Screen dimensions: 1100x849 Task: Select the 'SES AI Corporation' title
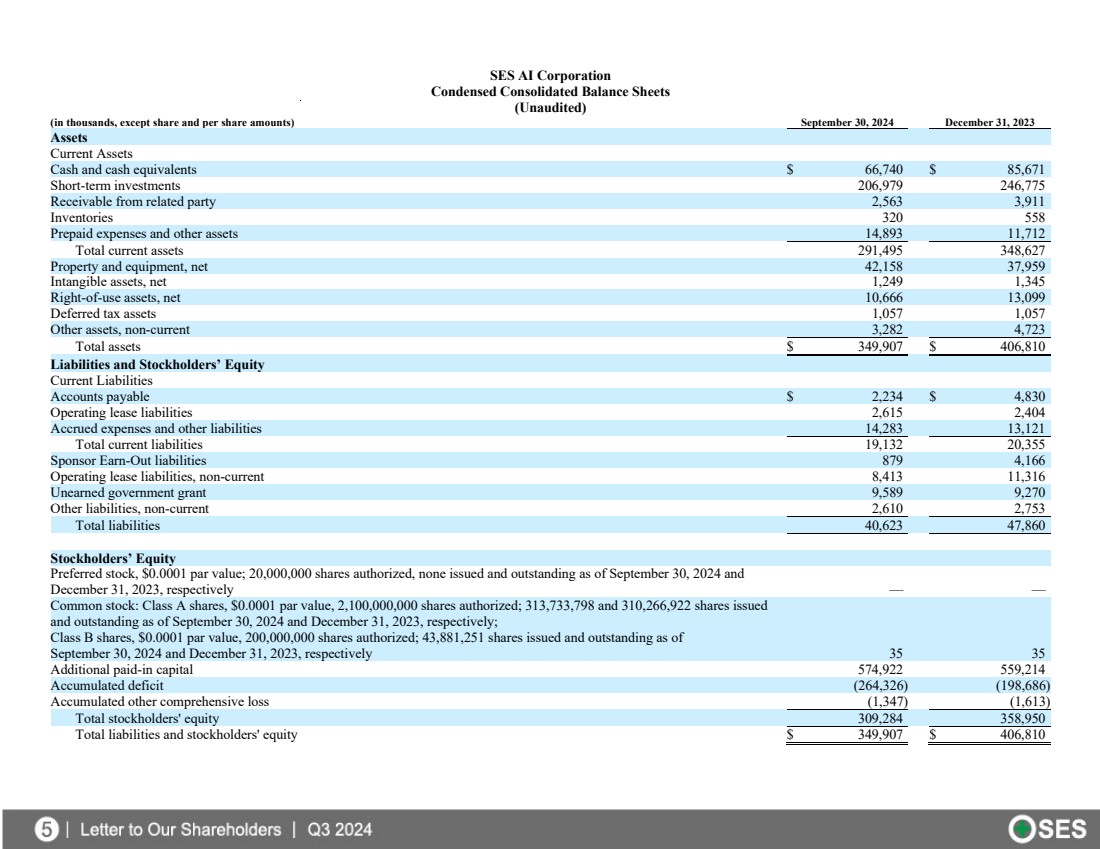(x=550, y=75)
